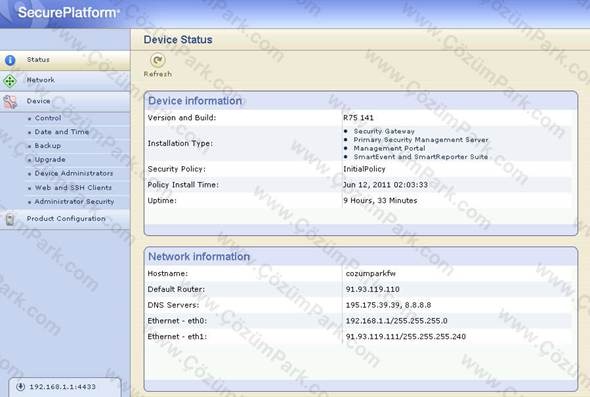Viewport: 590px width, 397px height.
Task: Select eth1 address 91.93.119.111/255.255.255.240
Action: [x=406, y=337]
